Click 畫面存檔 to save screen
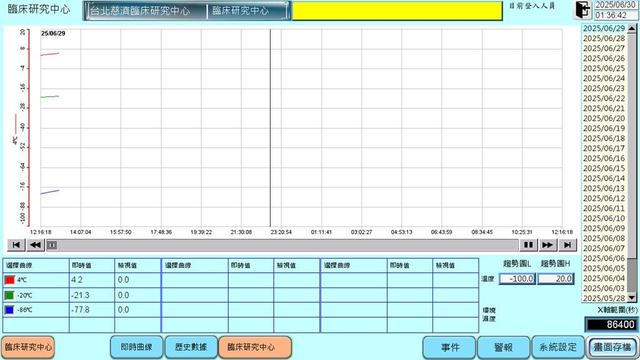The width and height of the screenshot is (640, 360). click(x=612, y=347)
